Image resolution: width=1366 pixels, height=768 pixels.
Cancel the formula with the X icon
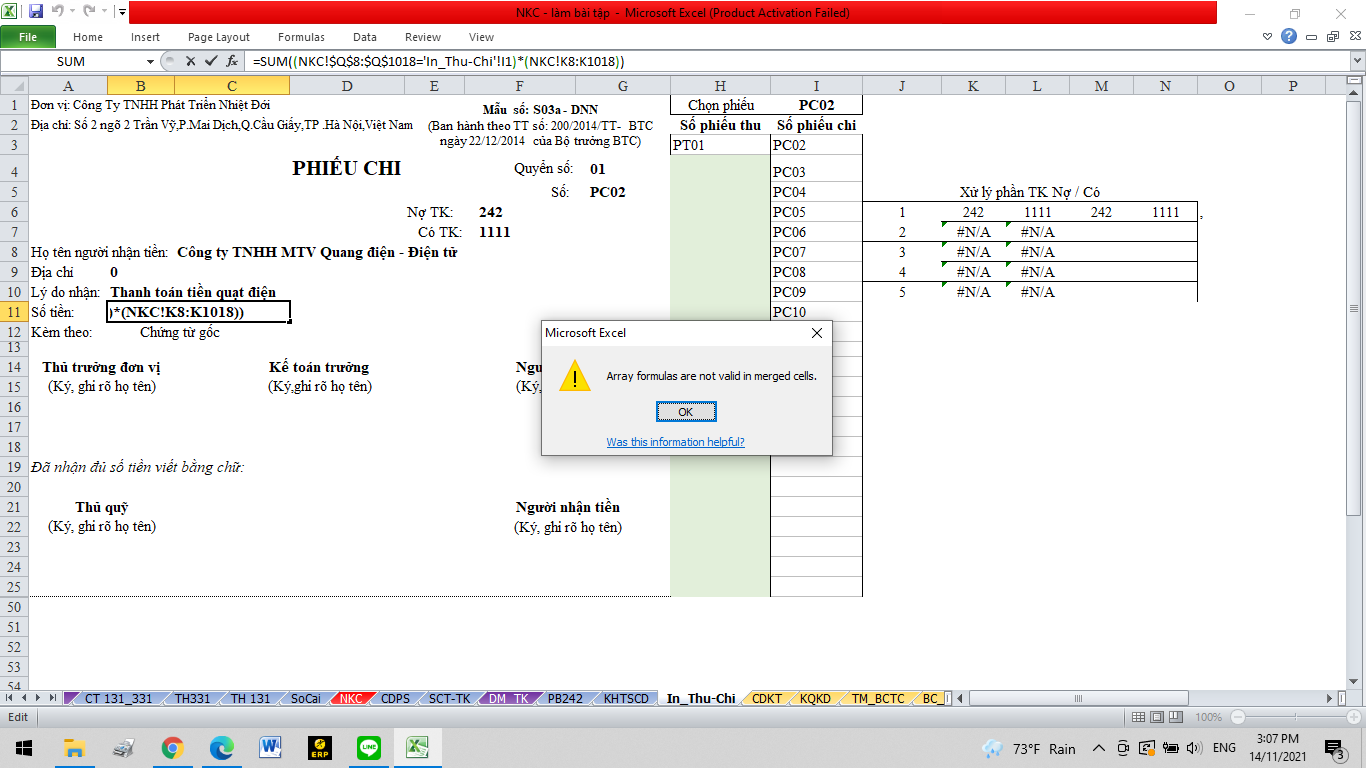point(191,62)
